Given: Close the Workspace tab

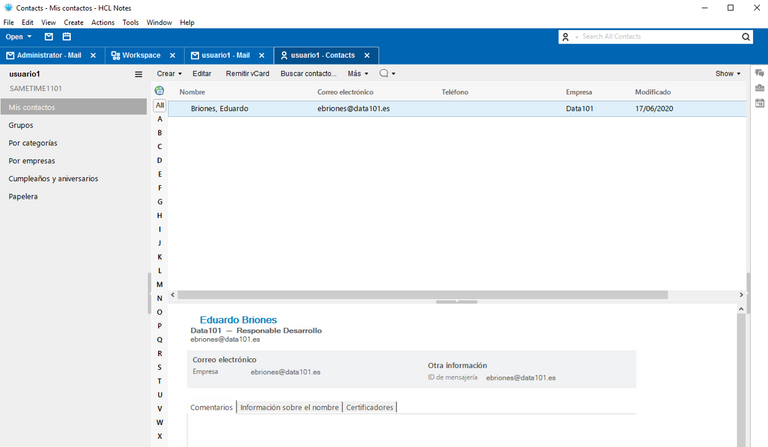Looking at the screenshot, I should coord(172,55).
